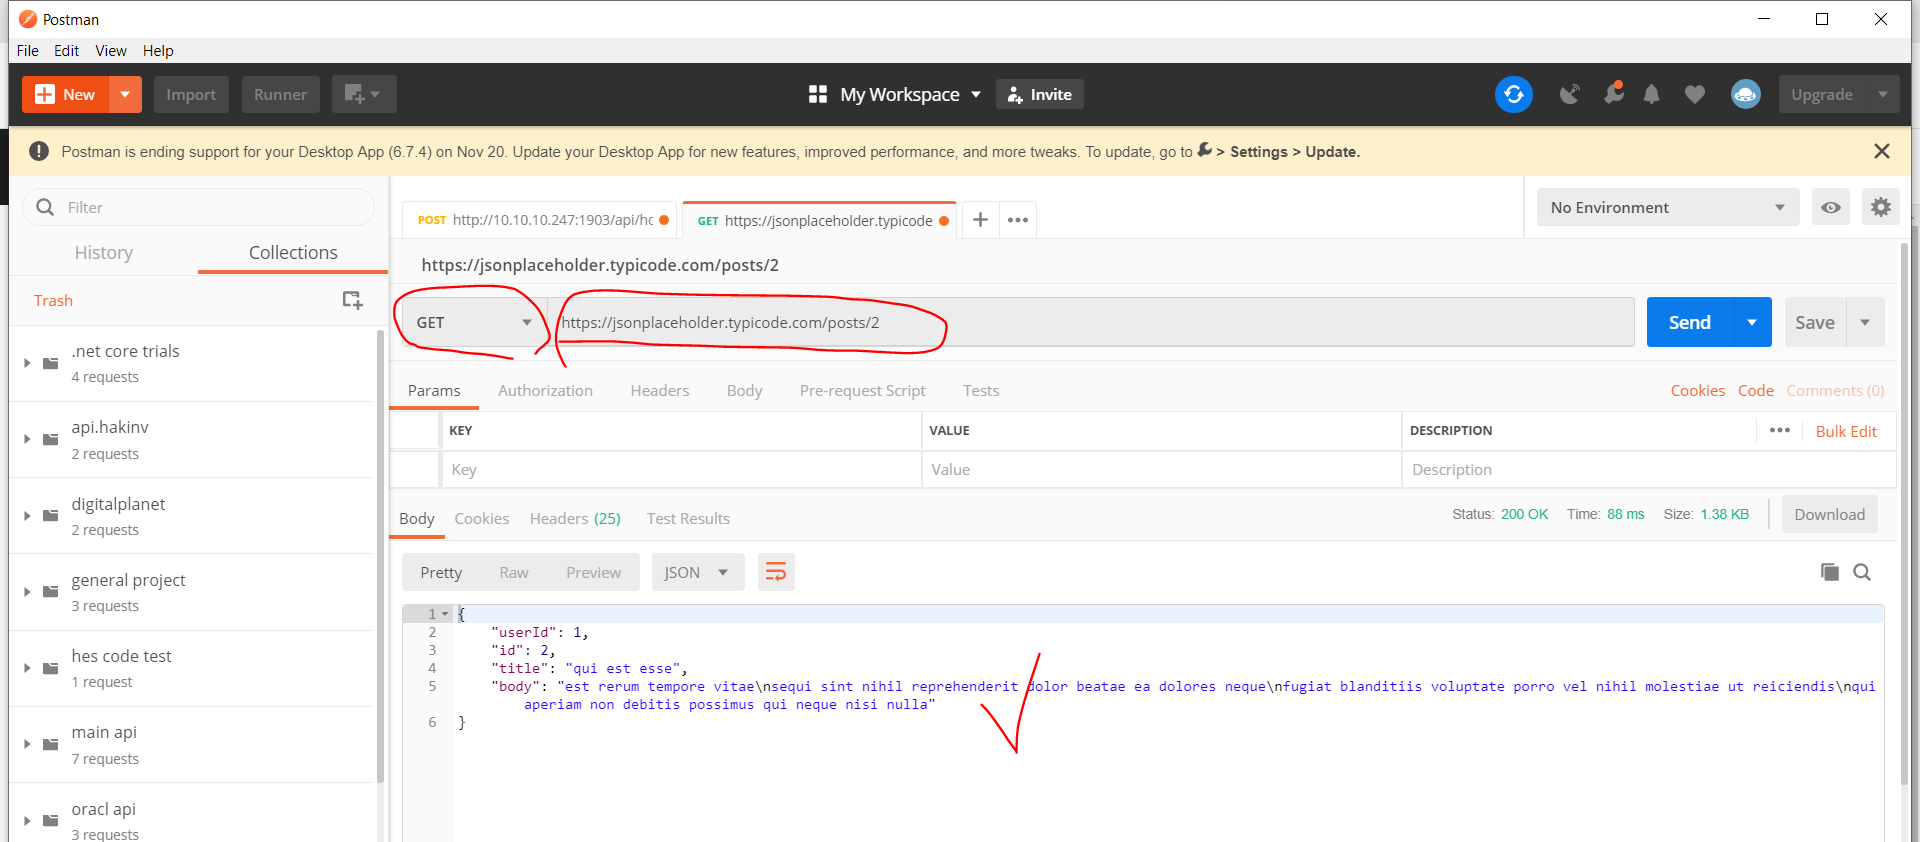Click the Bulk Edit link
The image size is (1920, 842).
point(1846,431)
